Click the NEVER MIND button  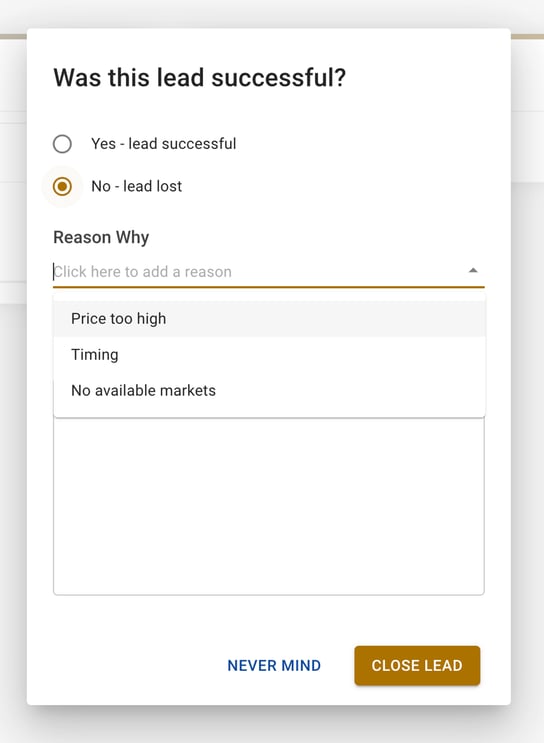point(274,665)
